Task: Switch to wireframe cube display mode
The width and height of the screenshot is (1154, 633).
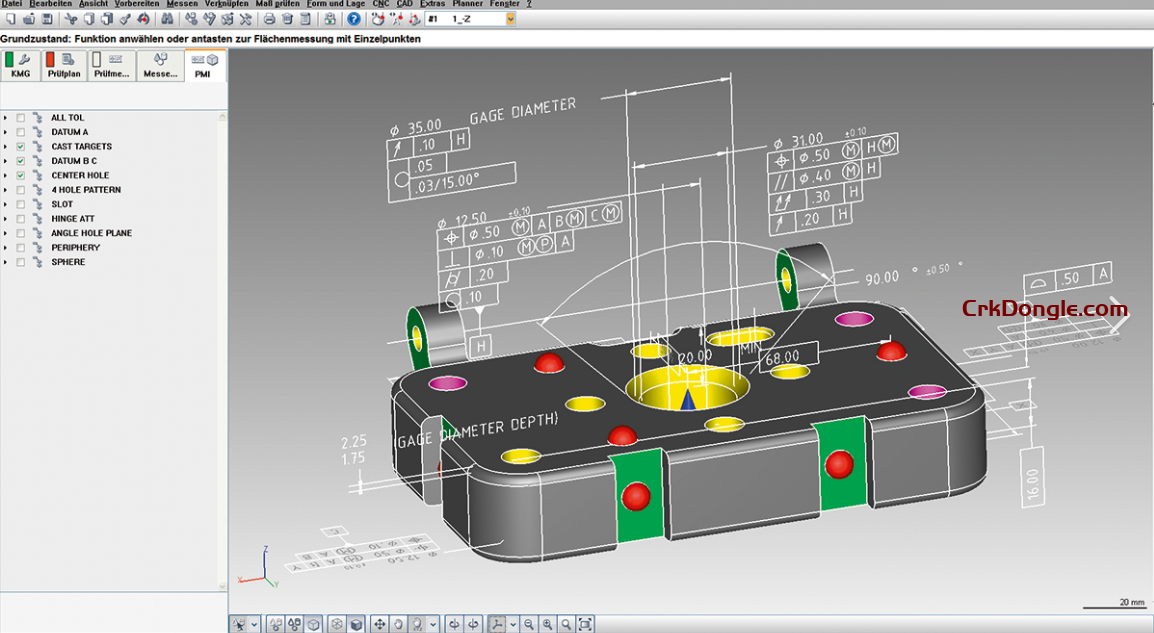Action: [336, 624]
